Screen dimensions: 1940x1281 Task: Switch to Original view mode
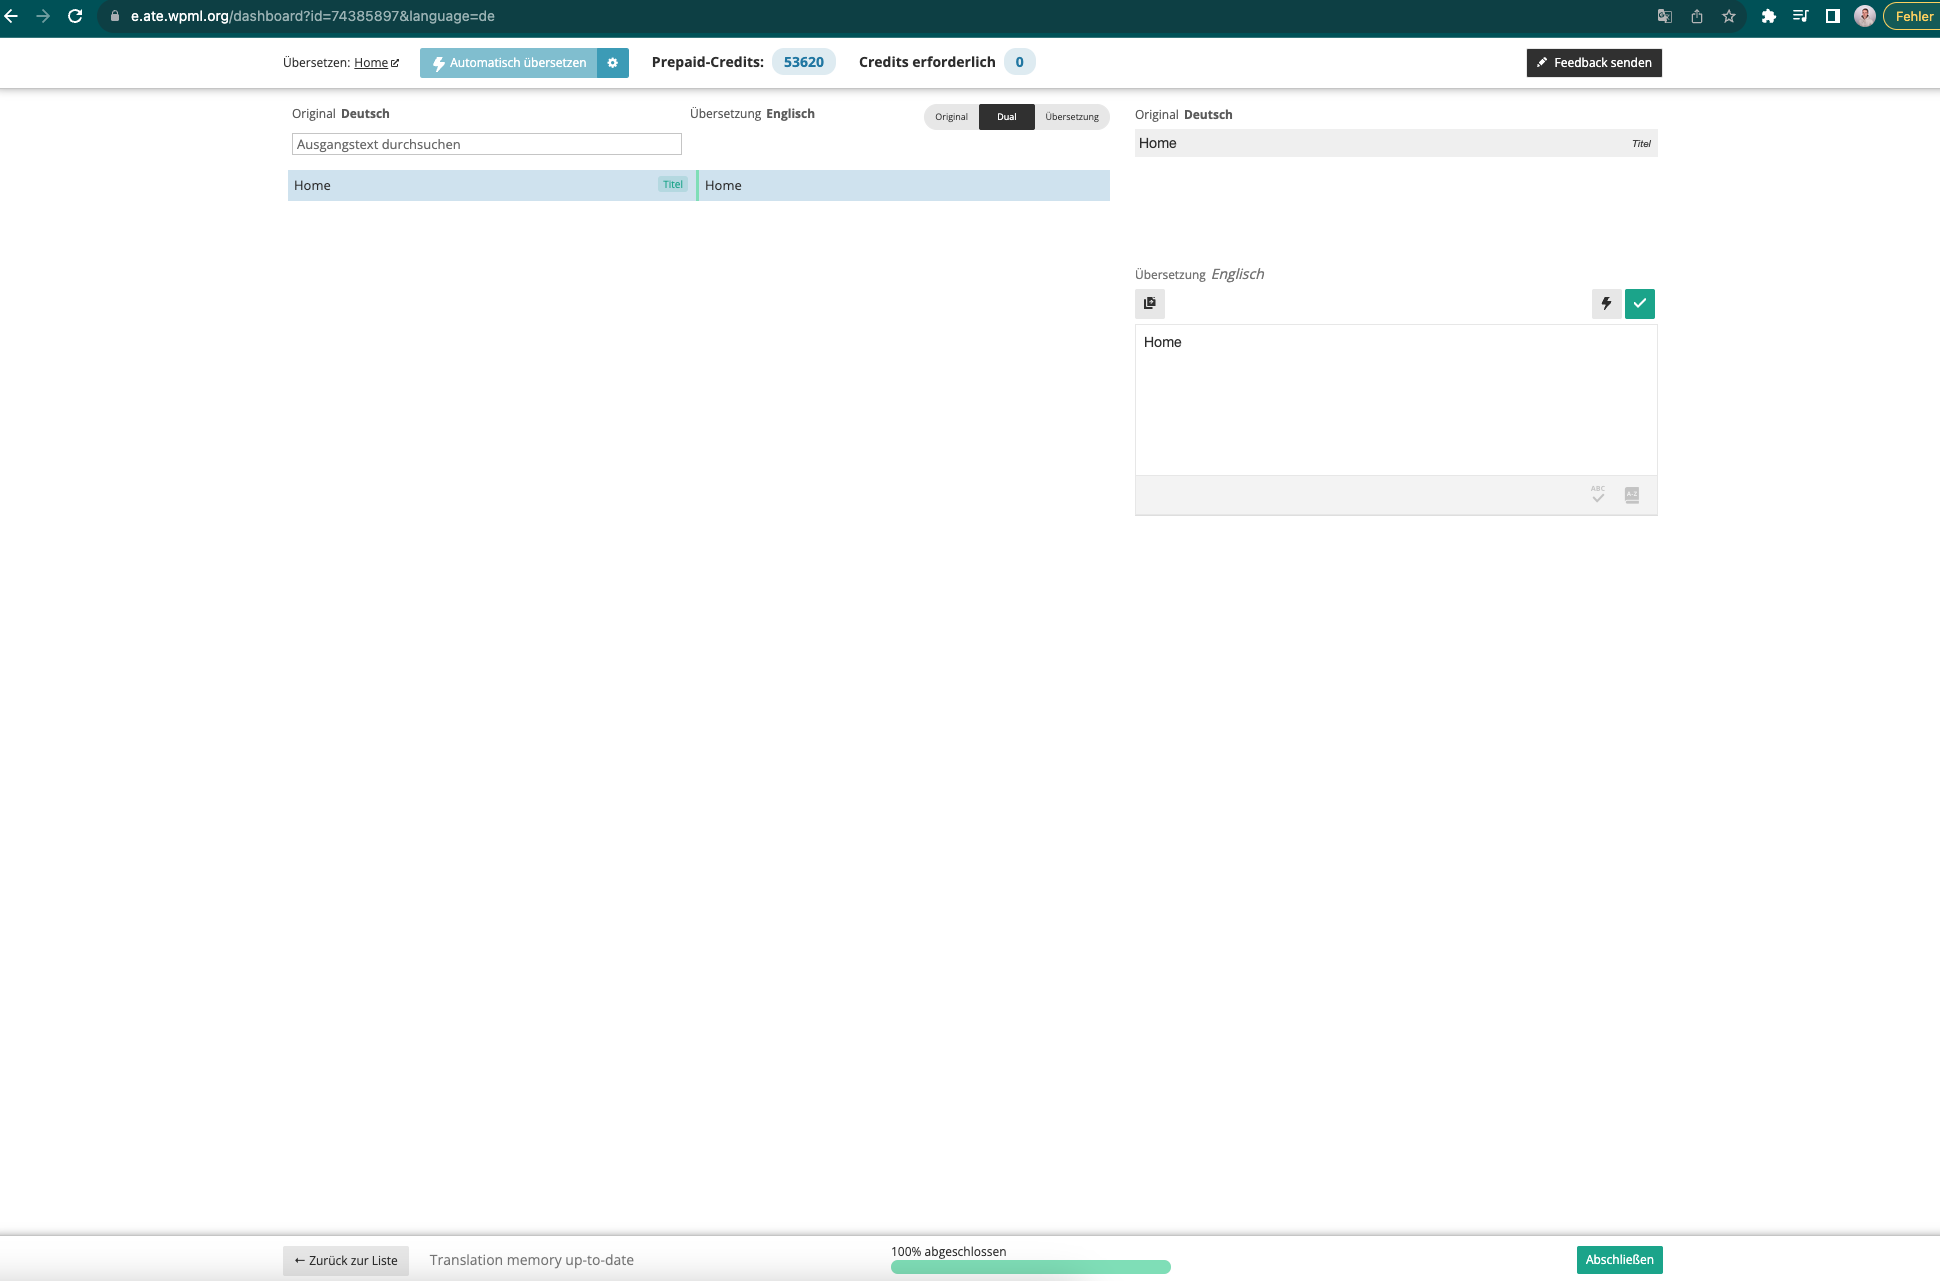951,117
